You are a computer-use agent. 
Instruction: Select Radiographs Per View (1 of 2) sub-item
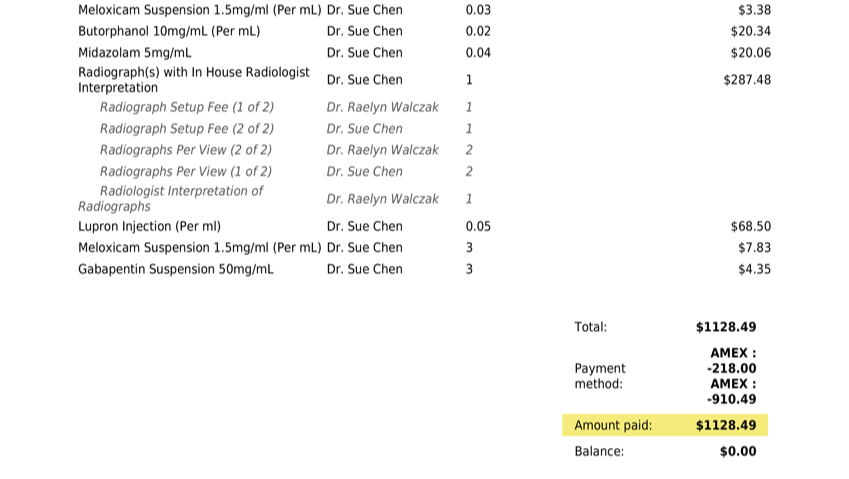tap(186, 172)
